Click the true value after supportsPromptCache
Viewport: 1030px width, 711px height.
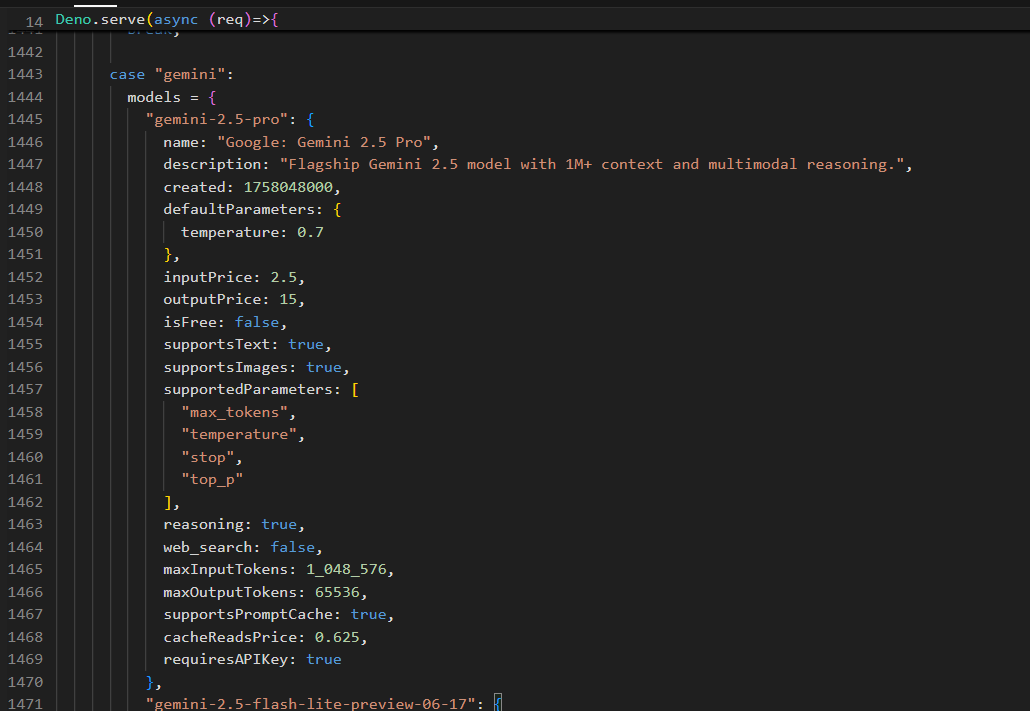[x=369, y=614]
